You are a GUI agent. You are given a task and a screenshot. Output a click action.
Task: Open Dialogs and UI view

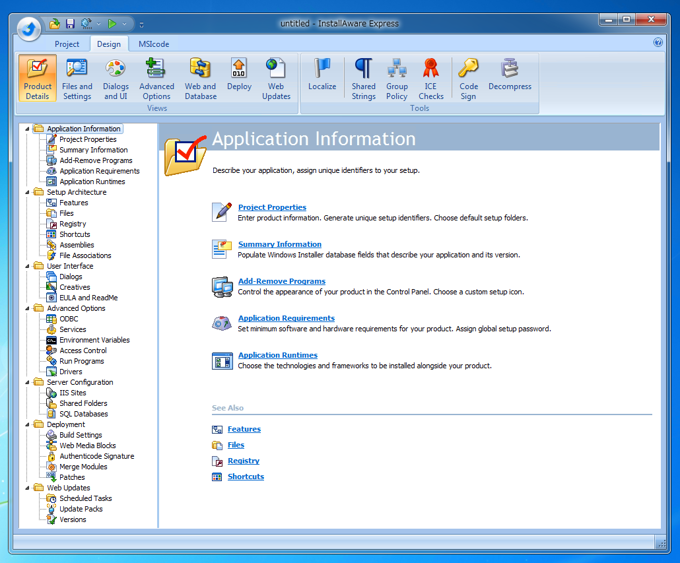pos(115,79)
